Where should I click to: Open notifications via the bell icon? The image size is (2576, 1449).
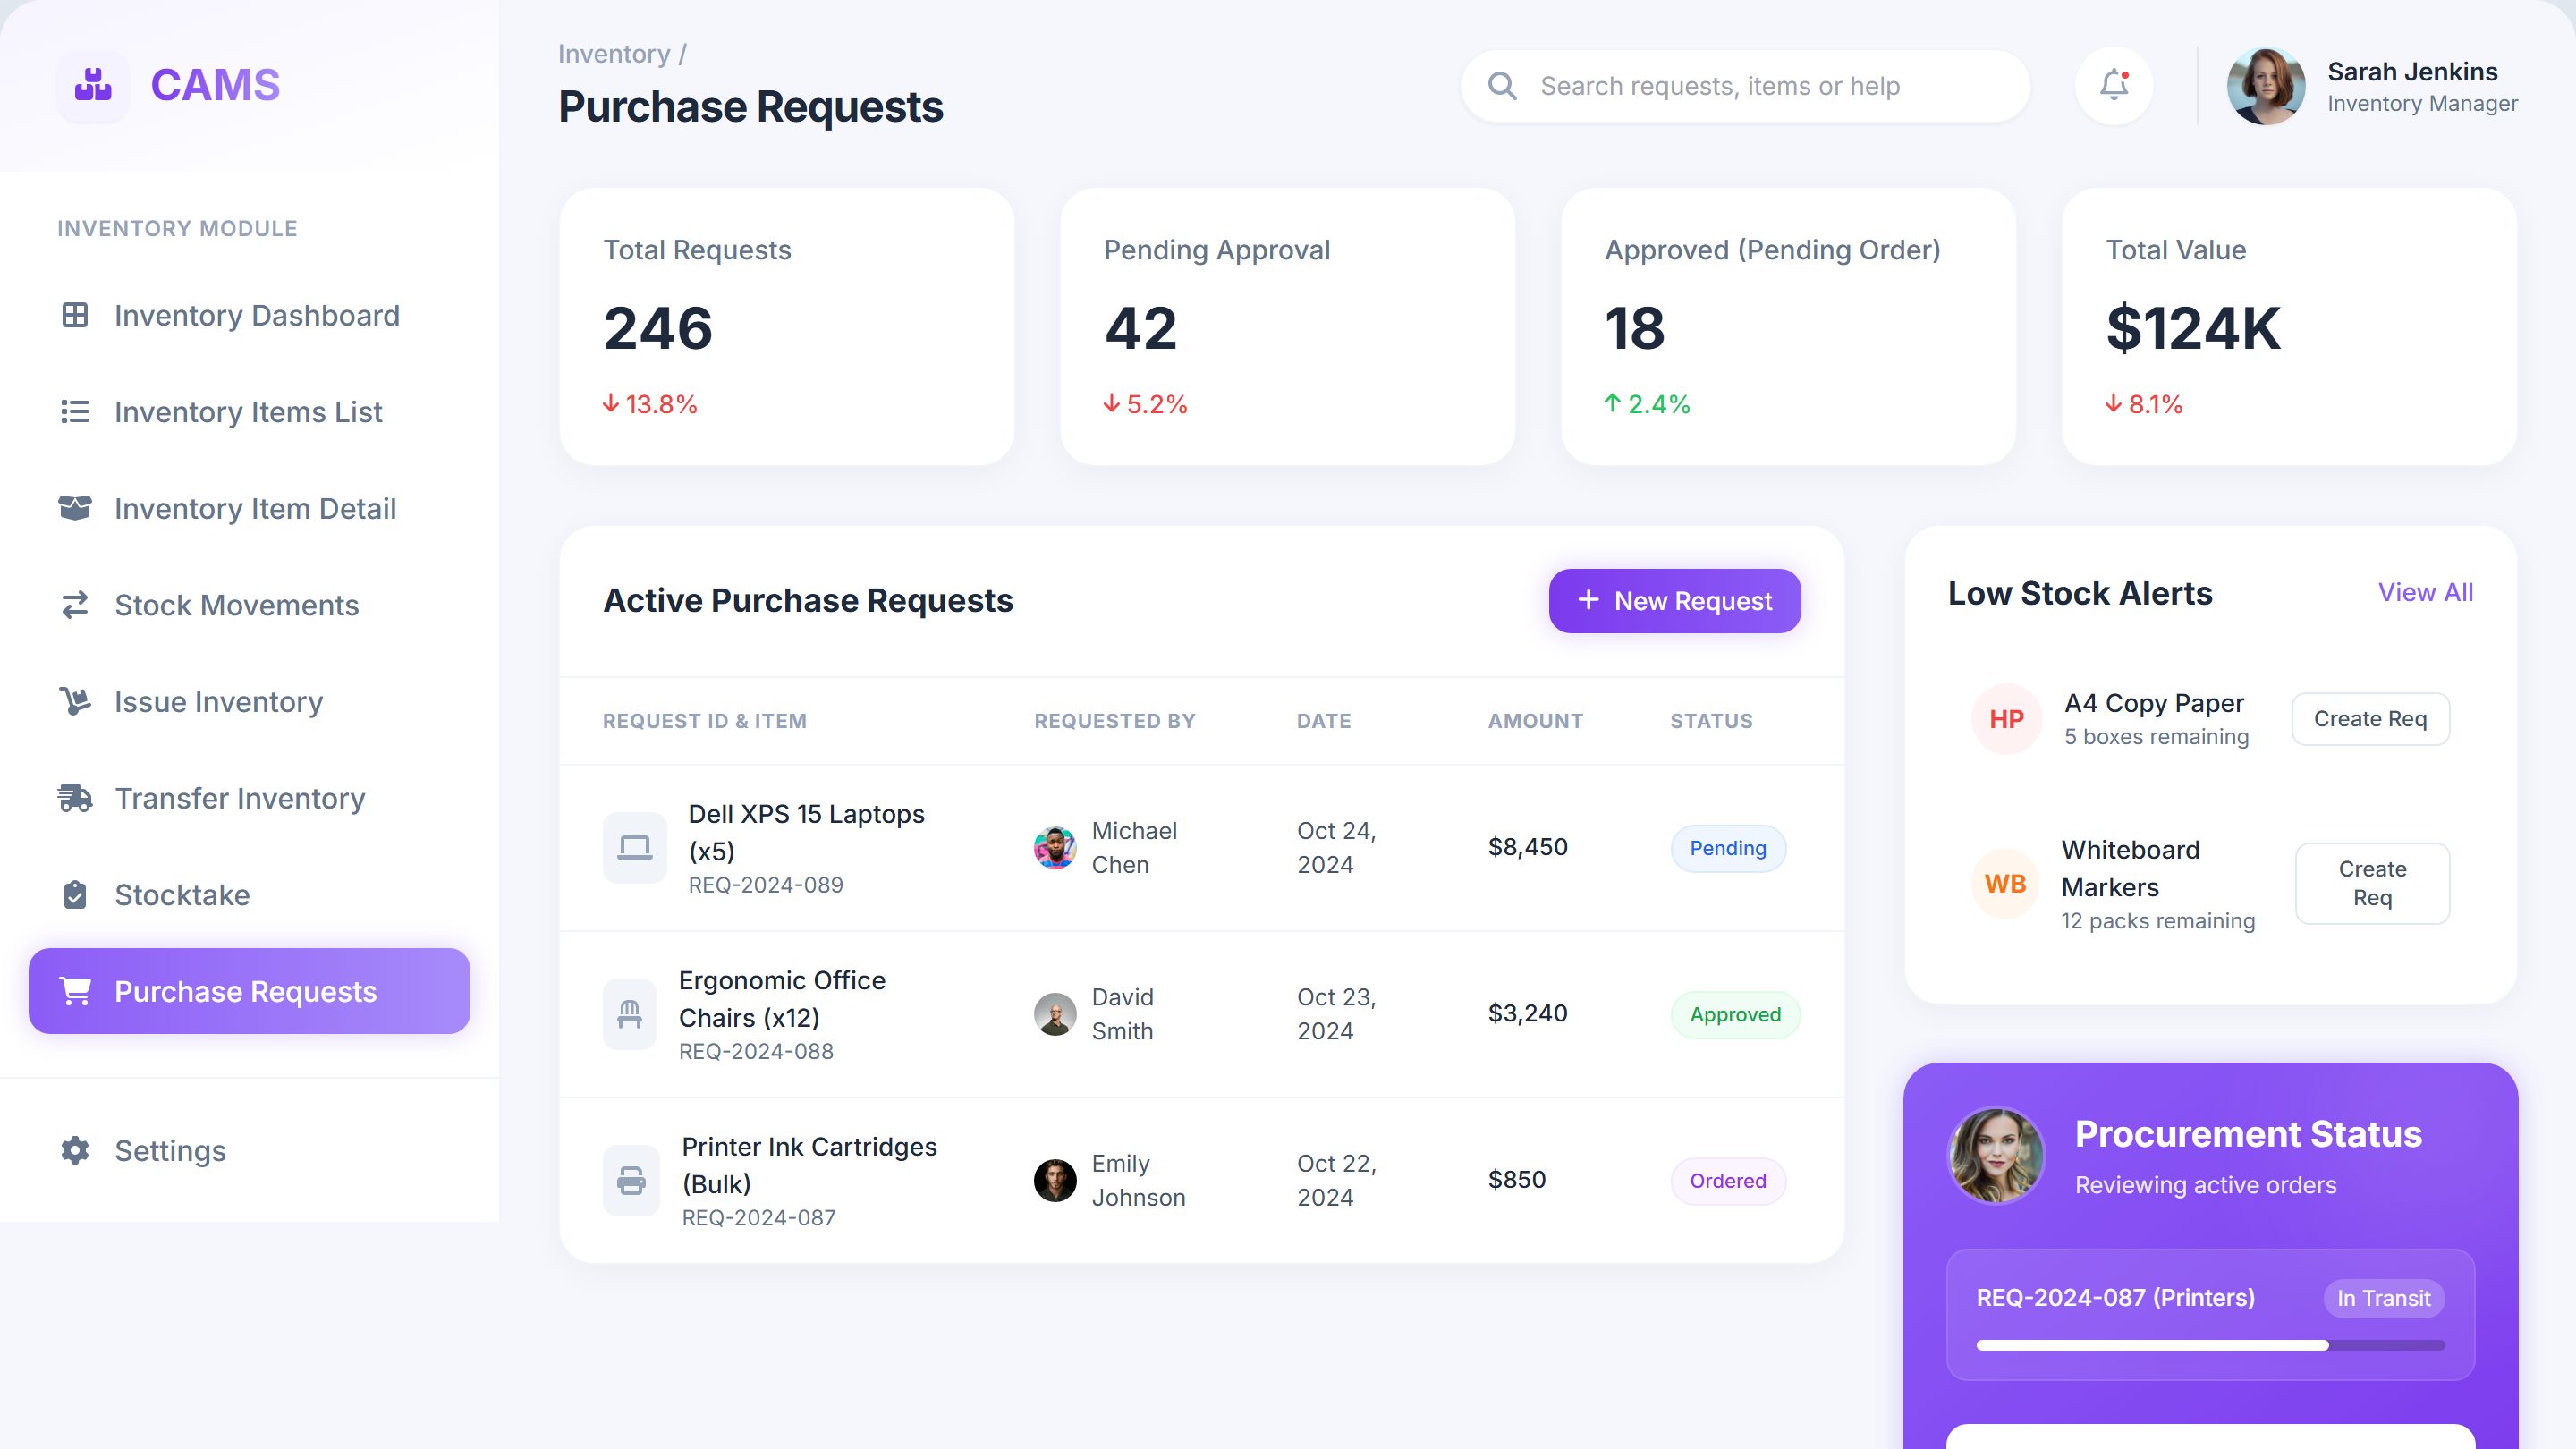2113,86
